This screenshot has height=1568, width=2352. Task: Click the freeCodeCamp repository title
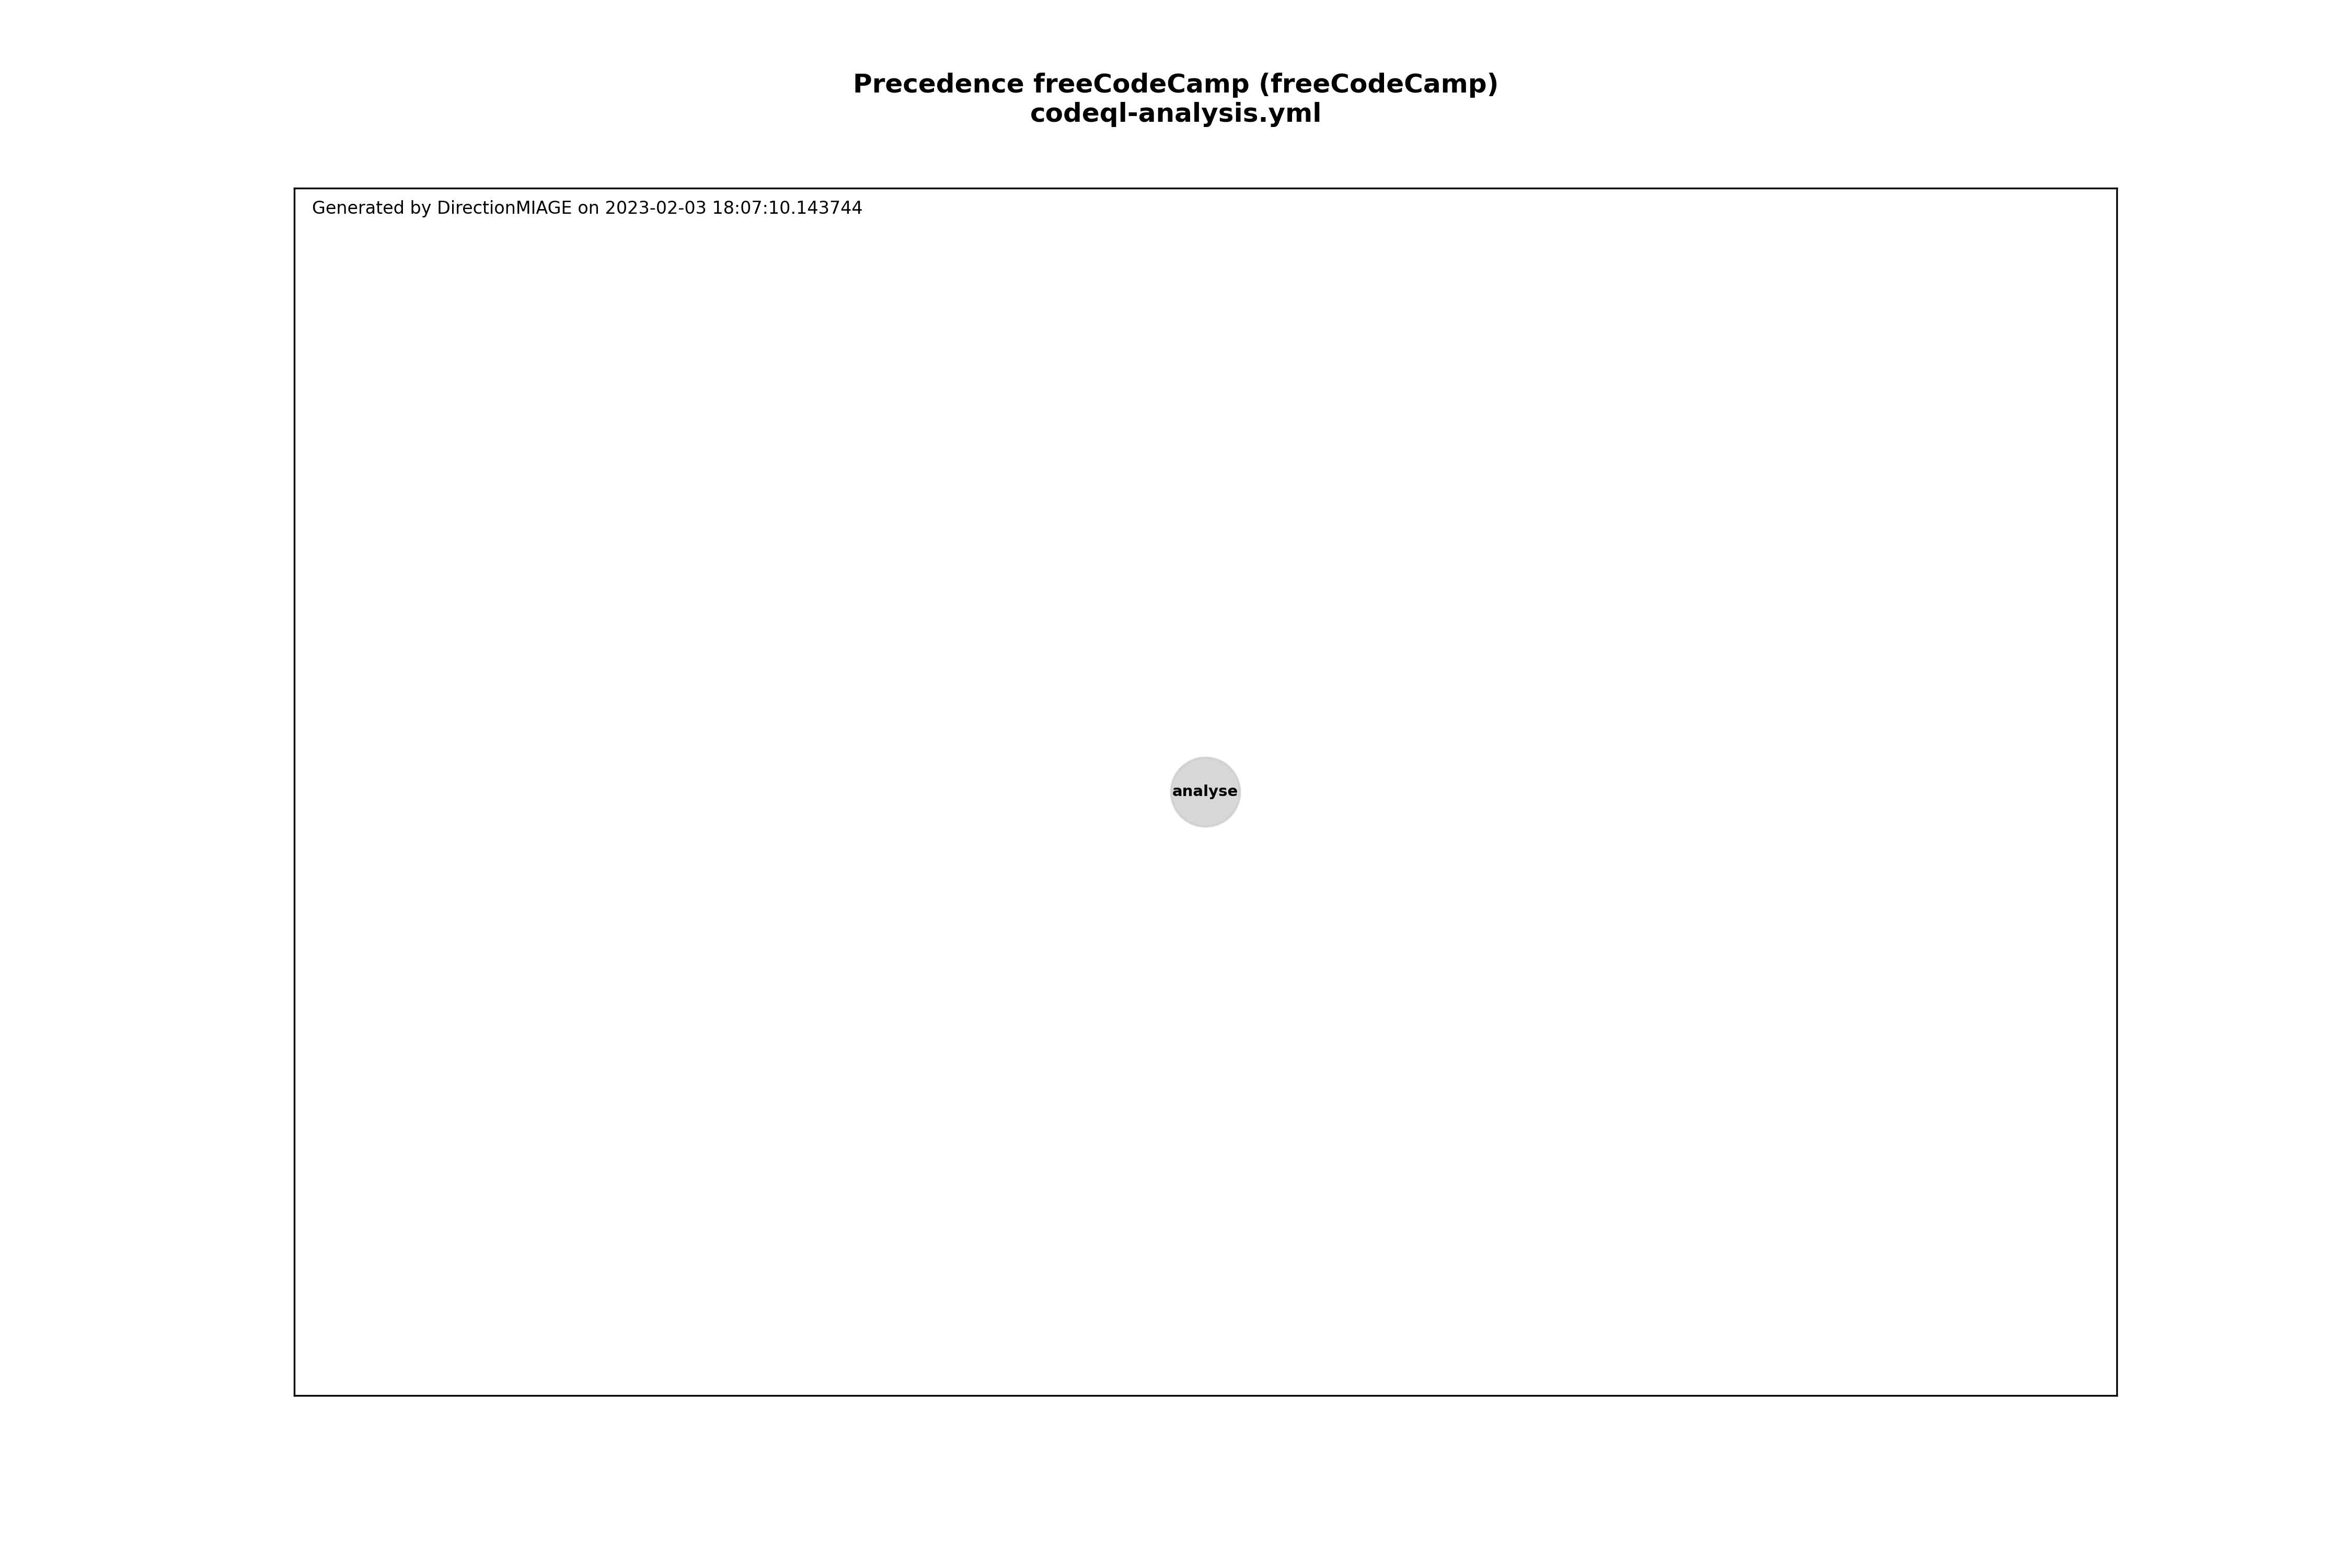click(x=1176, y=82)
